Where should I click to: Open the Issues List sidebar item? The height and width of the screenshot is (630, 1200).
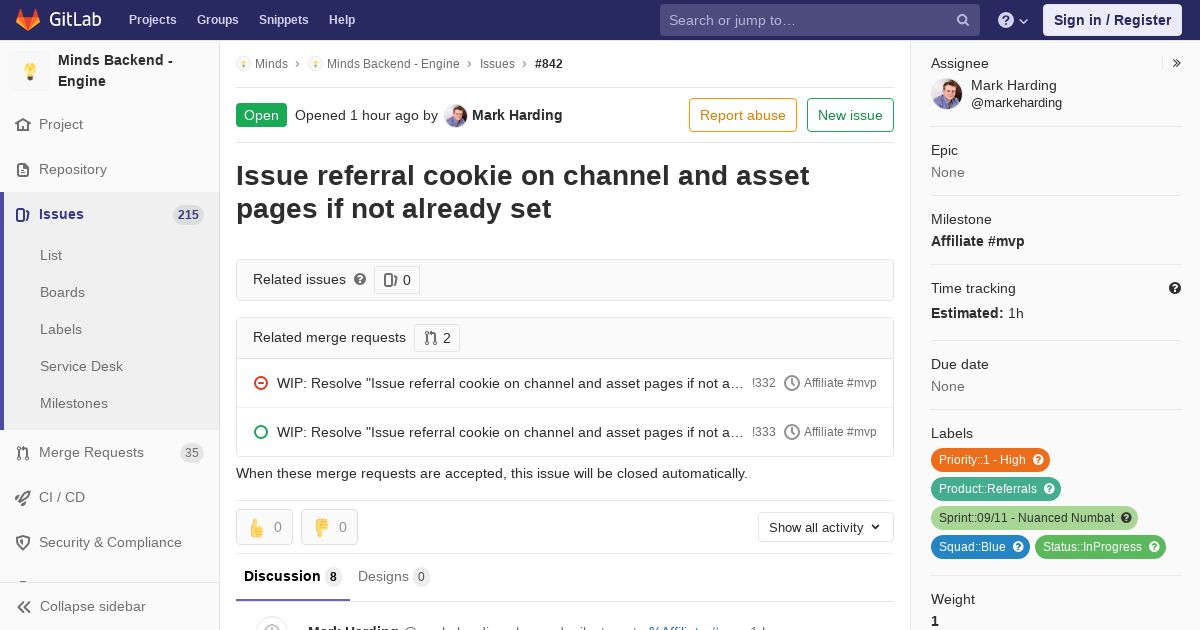(x=51, y=255)
